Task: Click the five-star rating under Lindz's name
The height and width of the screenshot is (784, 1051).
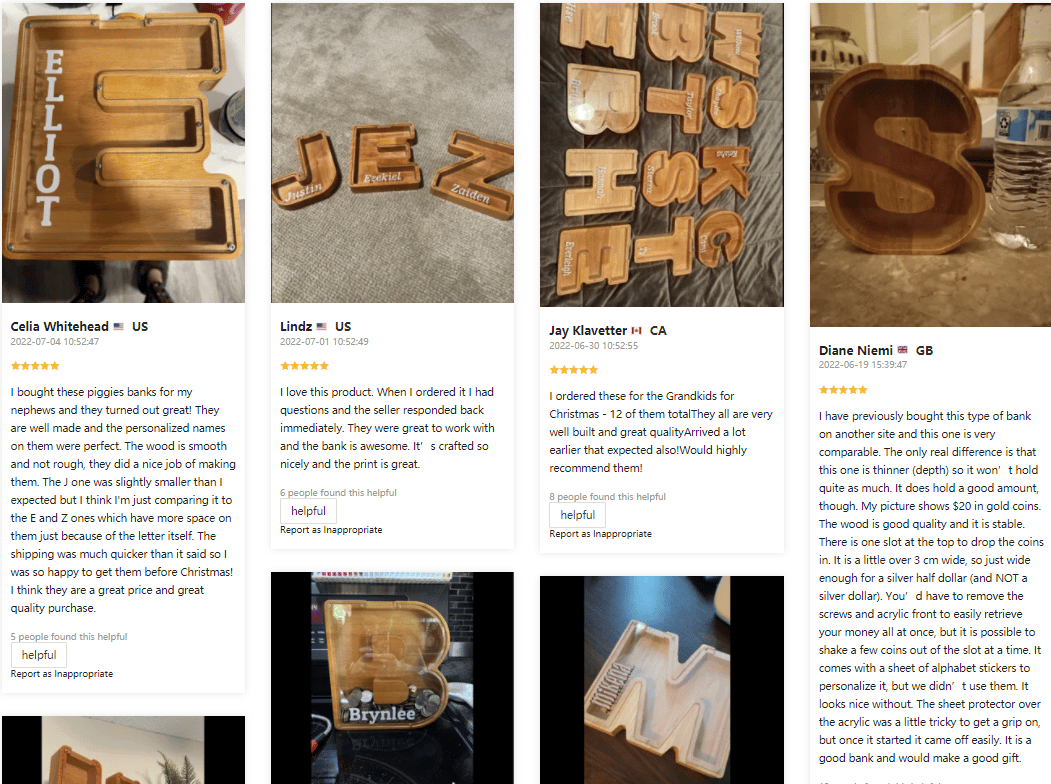Action: pos(304,366)
